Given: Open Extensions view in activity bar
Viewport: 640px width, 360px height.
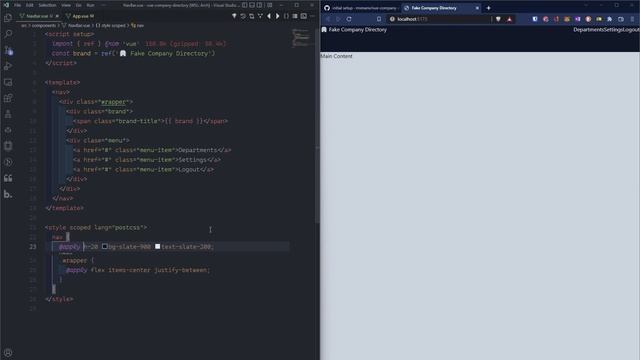Looking at the screenshot, I should click(8, 98).
